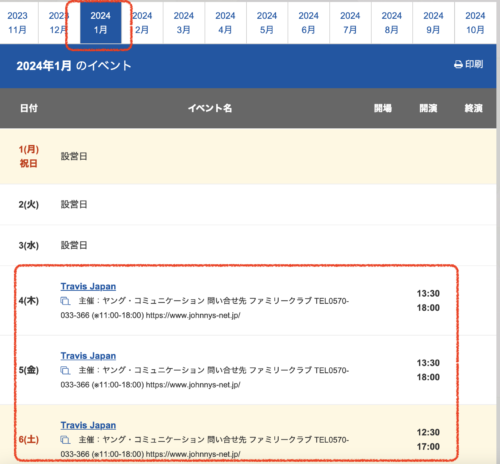Go to the 2024 8月 tab

point(392,23)
